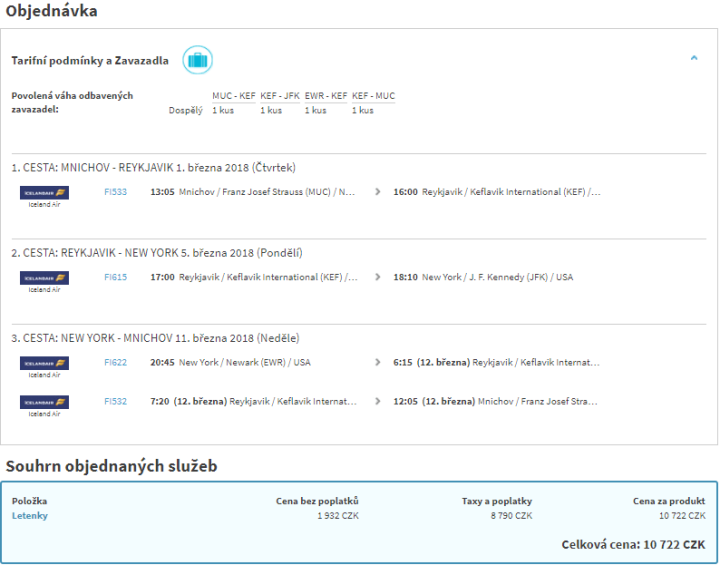Open flight number FI615 link
The width and height of the screenshot is (720, 565).
pos(115,277)
